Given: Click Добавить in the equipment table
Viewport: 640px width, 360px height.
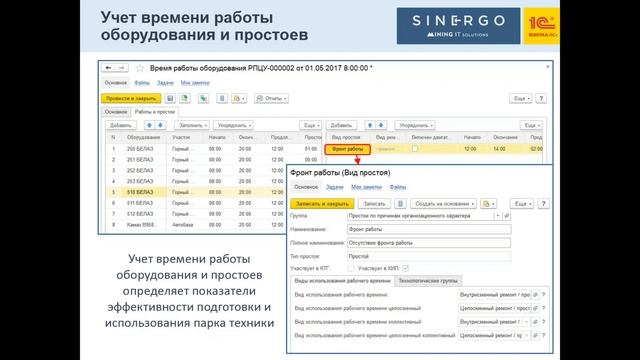Looking at the screenshot, I should pyautogui.click(x=121, y=125).
